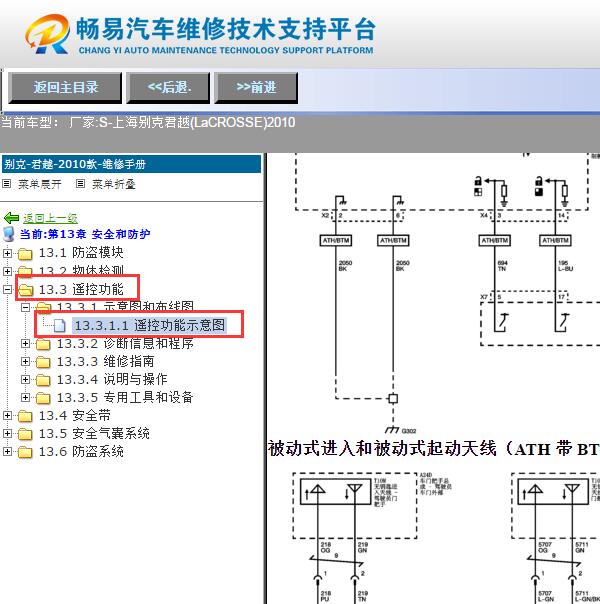600x604 pixels.
Task: Click folder icon of 13.3.3 维修指南
Action: pos(43,362)
